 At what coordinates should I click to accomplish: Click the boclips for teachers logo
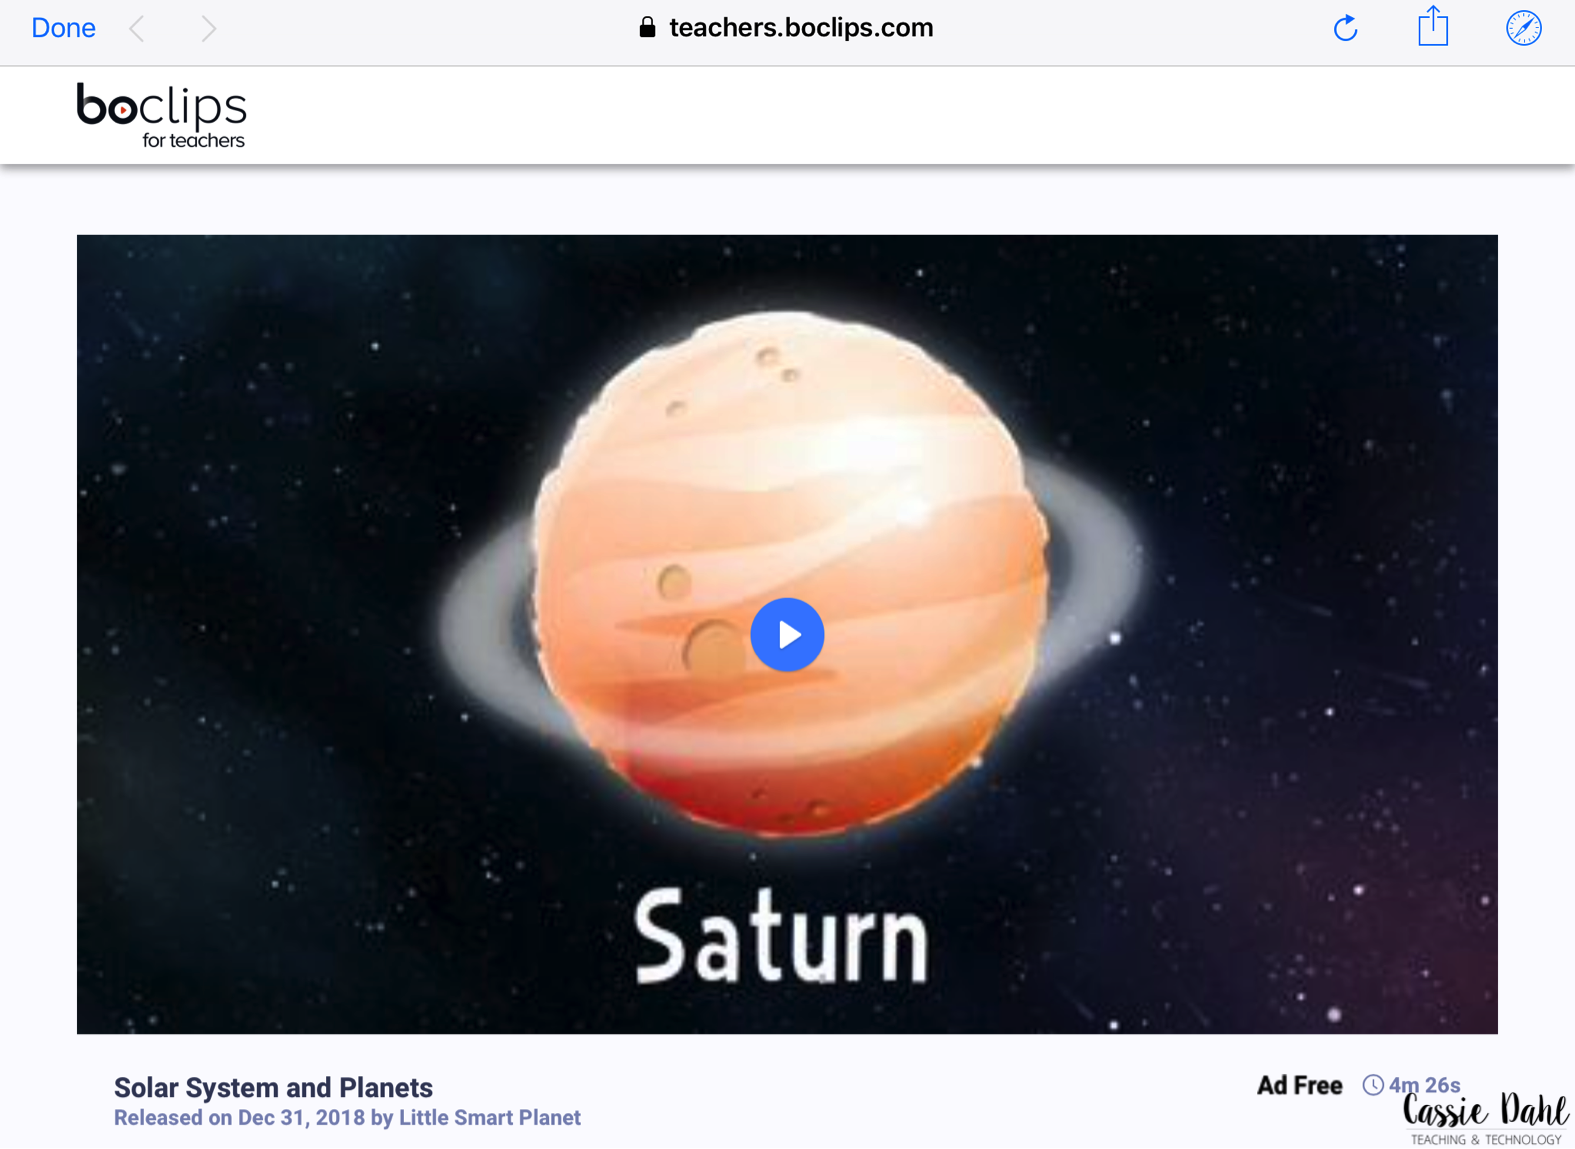[x=162, y=115]
